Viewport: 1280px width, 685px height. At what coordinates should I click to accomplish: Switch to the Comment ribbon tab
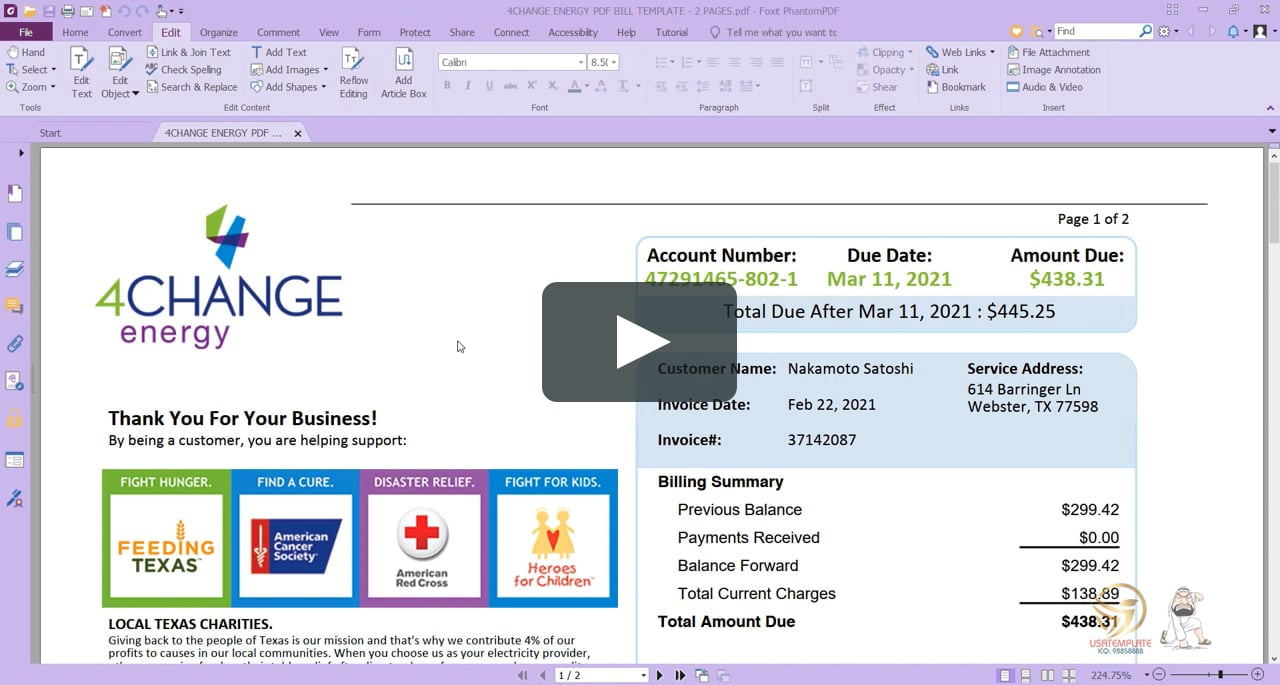pos(278,32)
